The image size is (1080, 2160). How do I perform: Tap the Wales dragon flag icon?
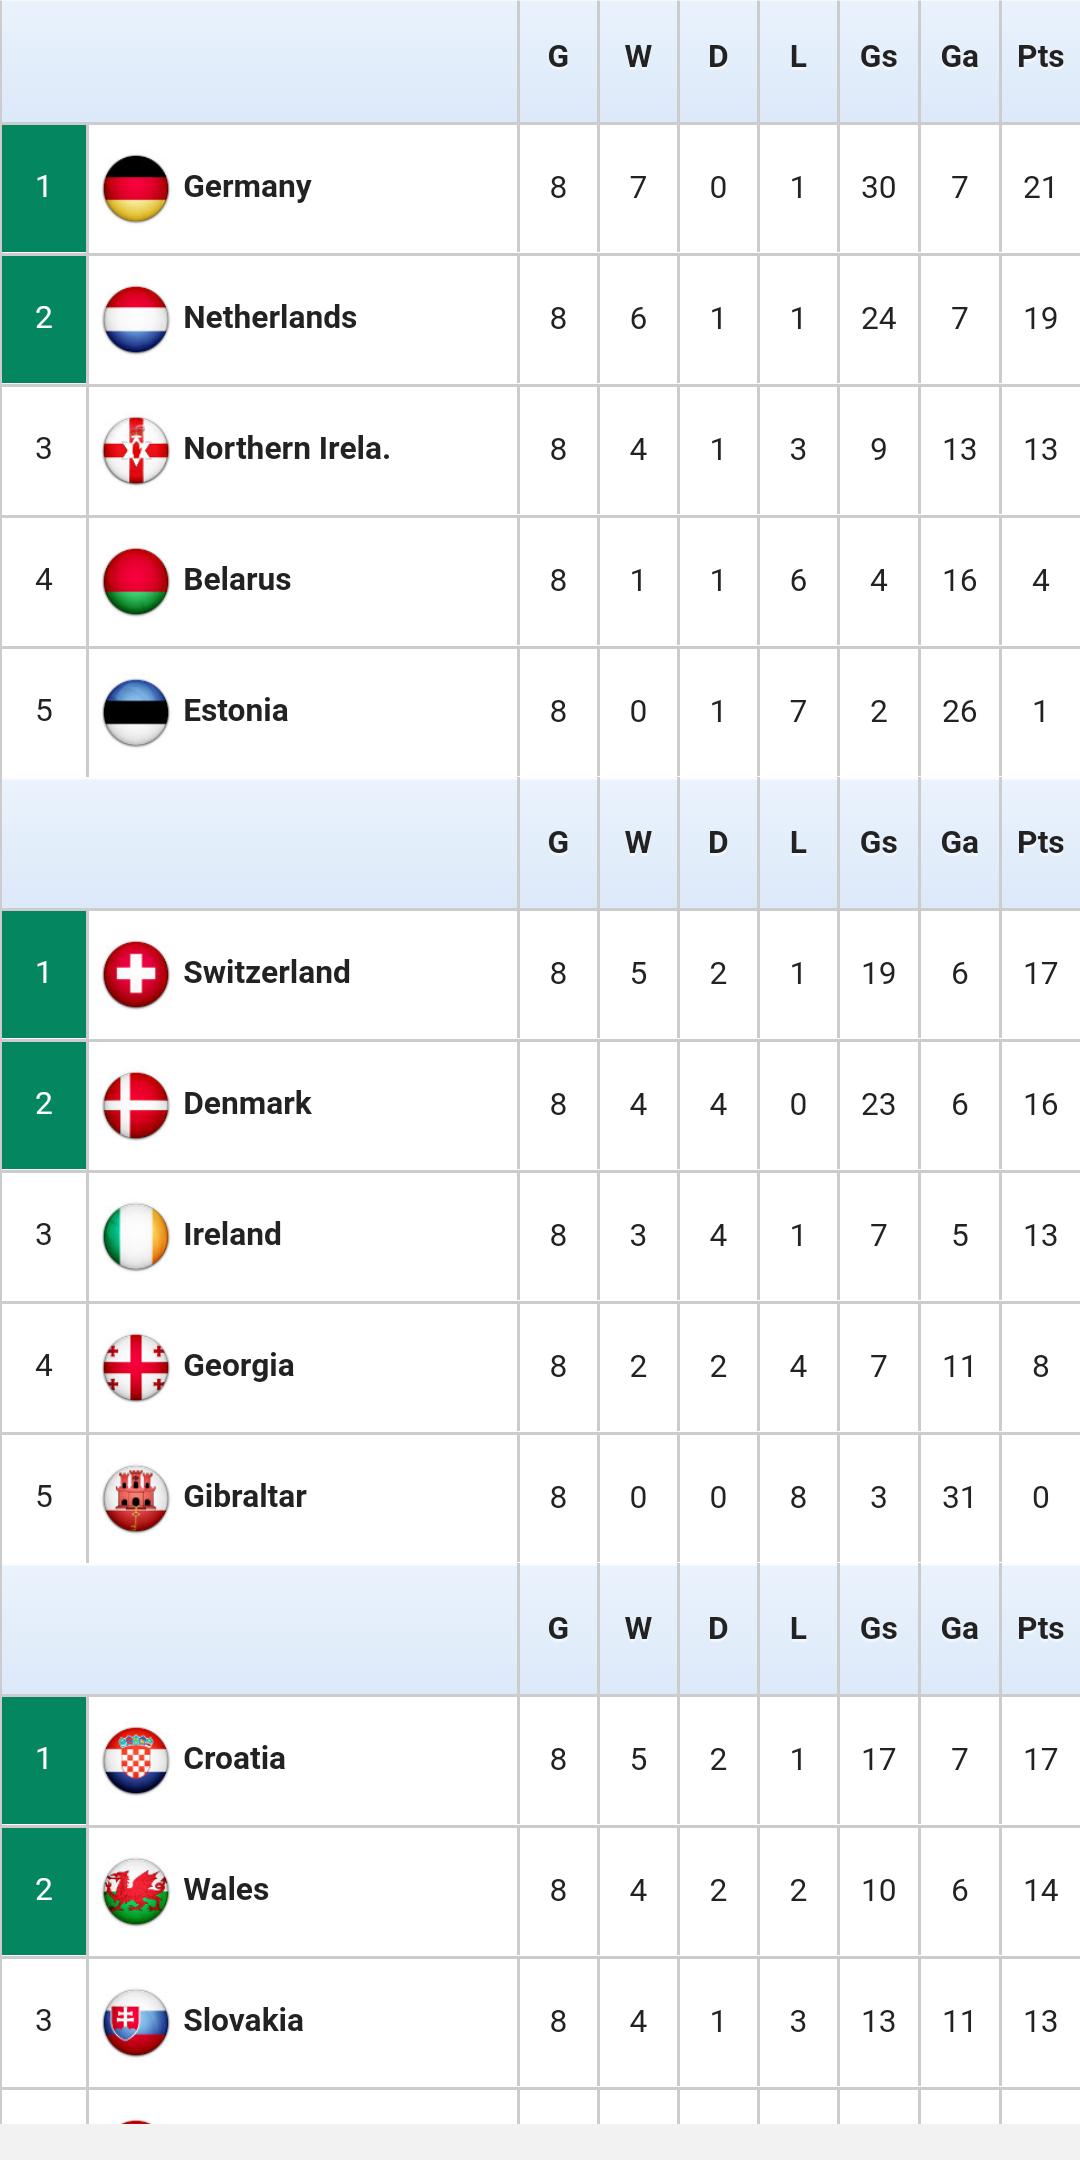(x=135, y=1891)
